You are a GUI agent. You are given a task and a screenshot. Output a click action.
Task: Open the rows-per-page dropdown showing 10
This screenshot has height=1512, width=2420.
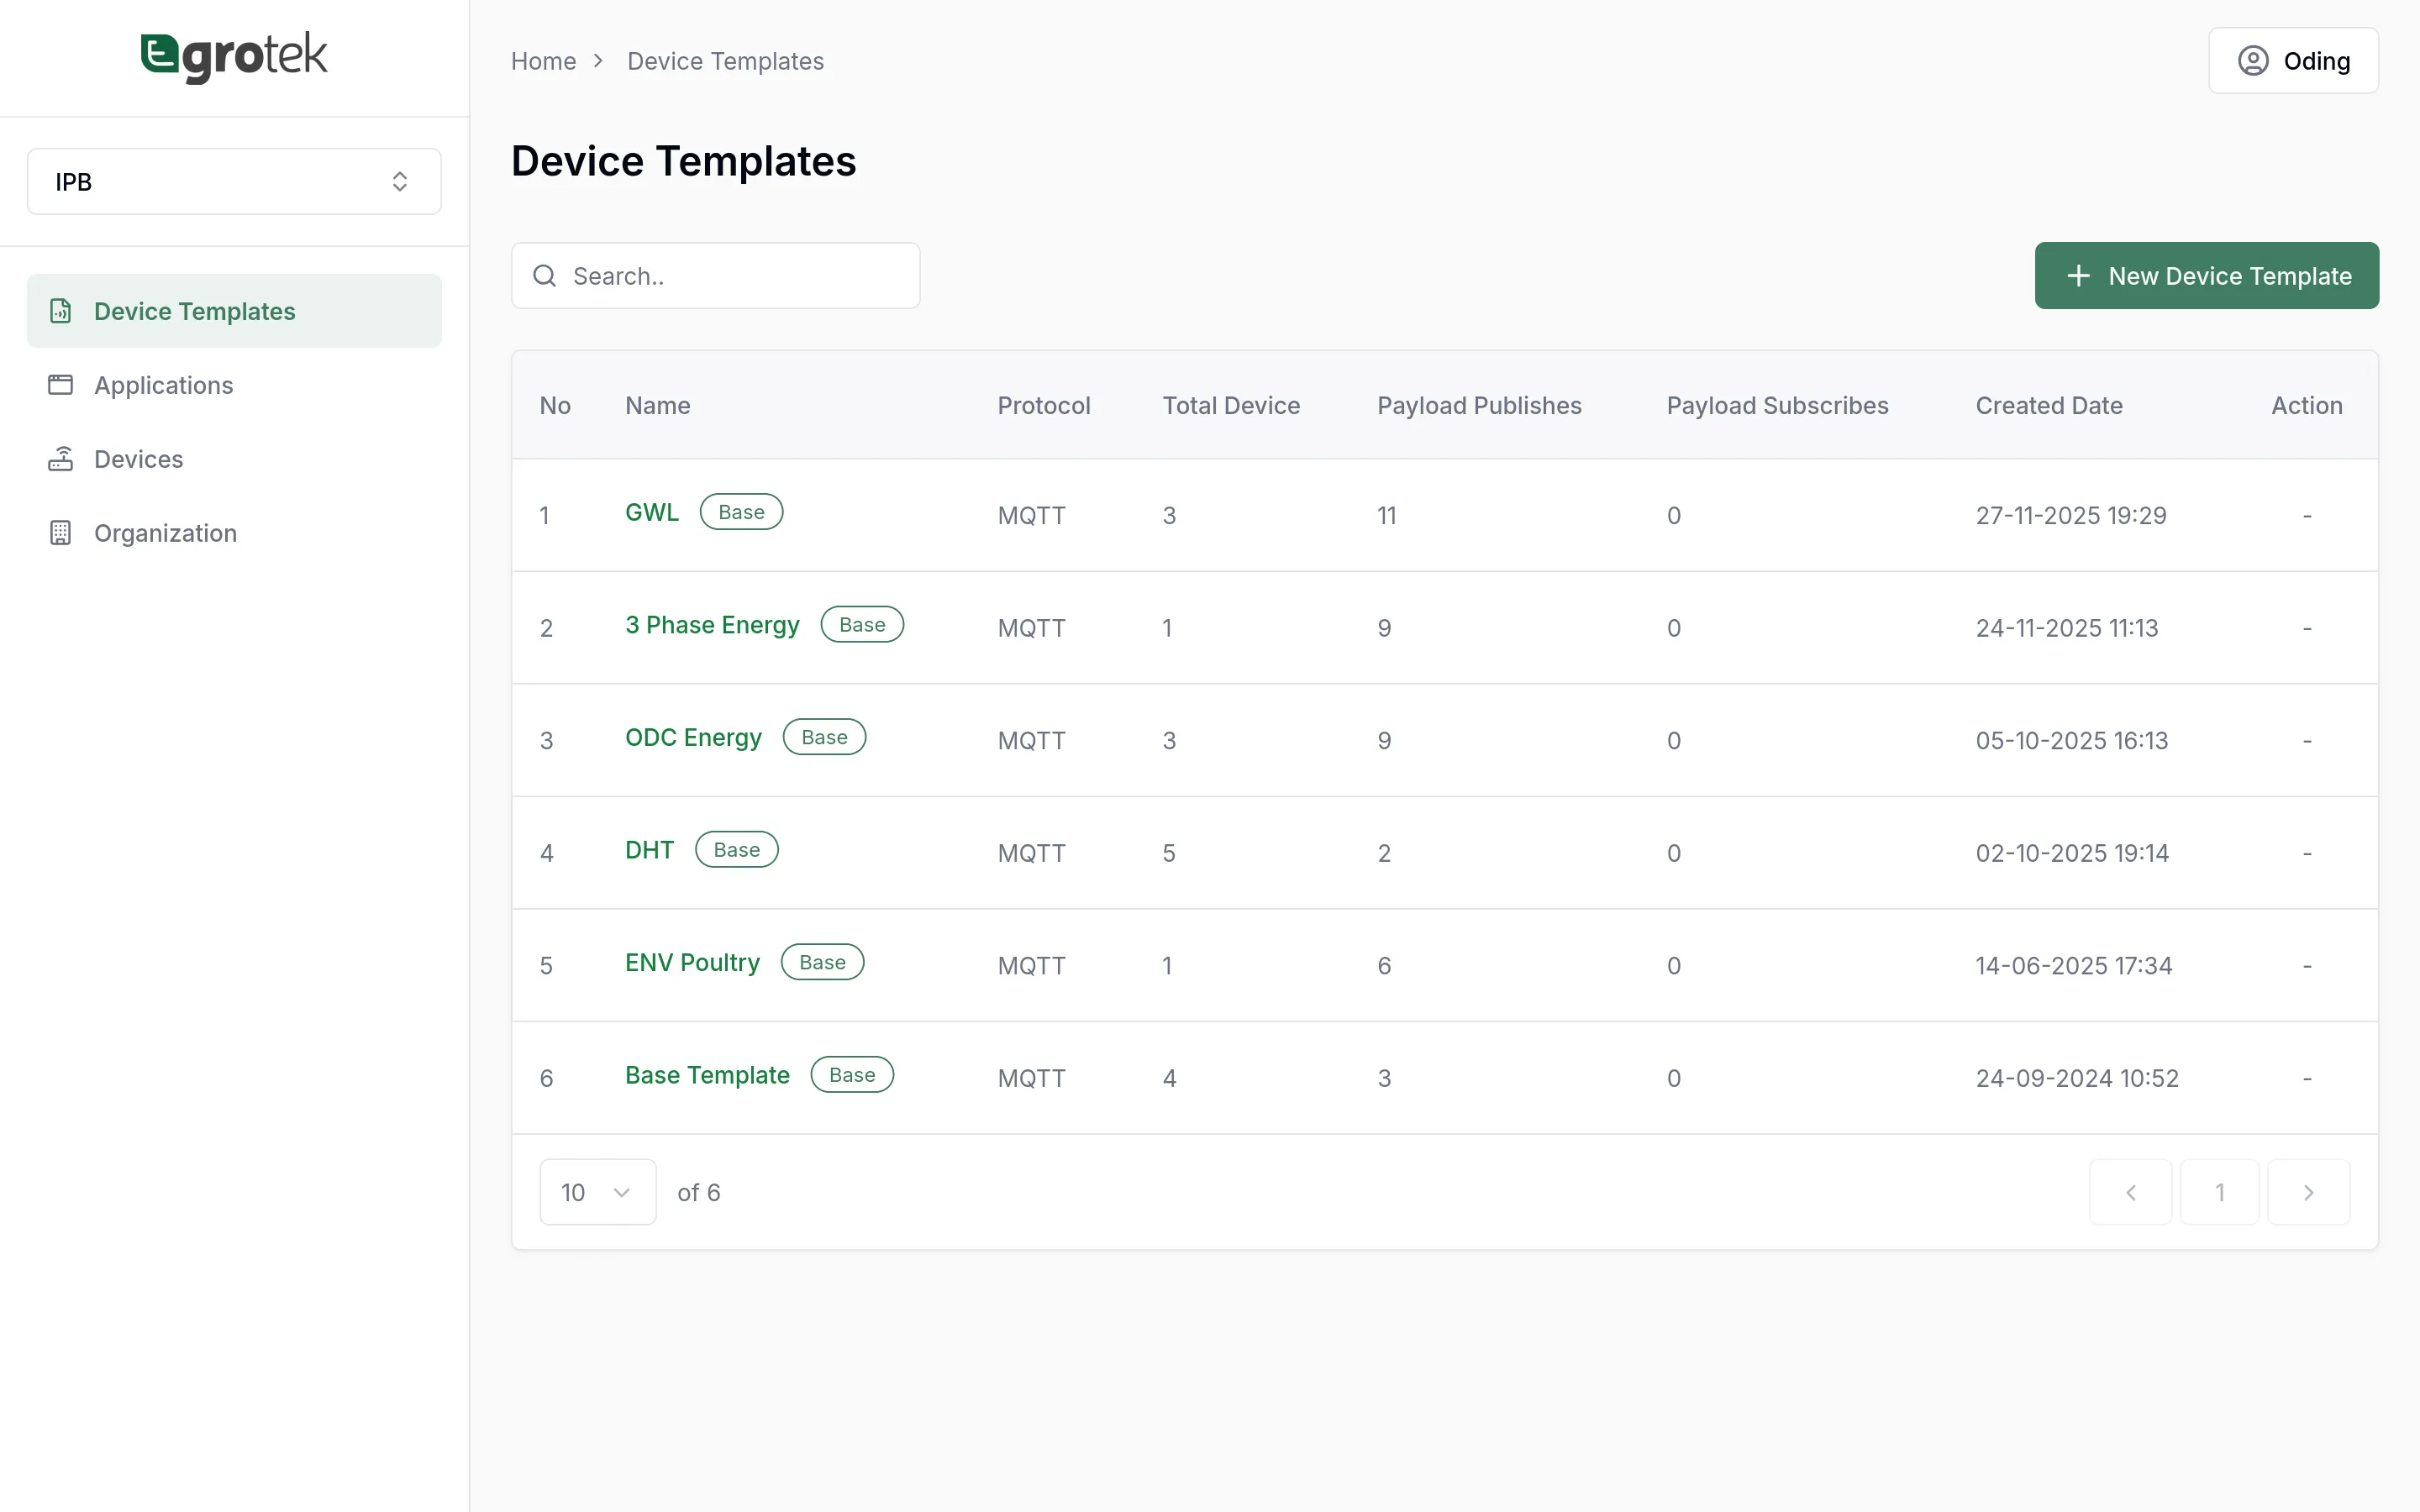(x=597, y=1192)
